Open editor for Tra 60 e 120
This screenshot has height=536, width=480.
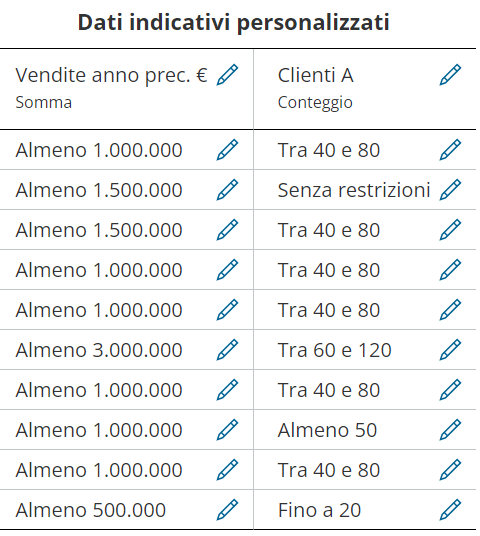[x=450, y=350]
